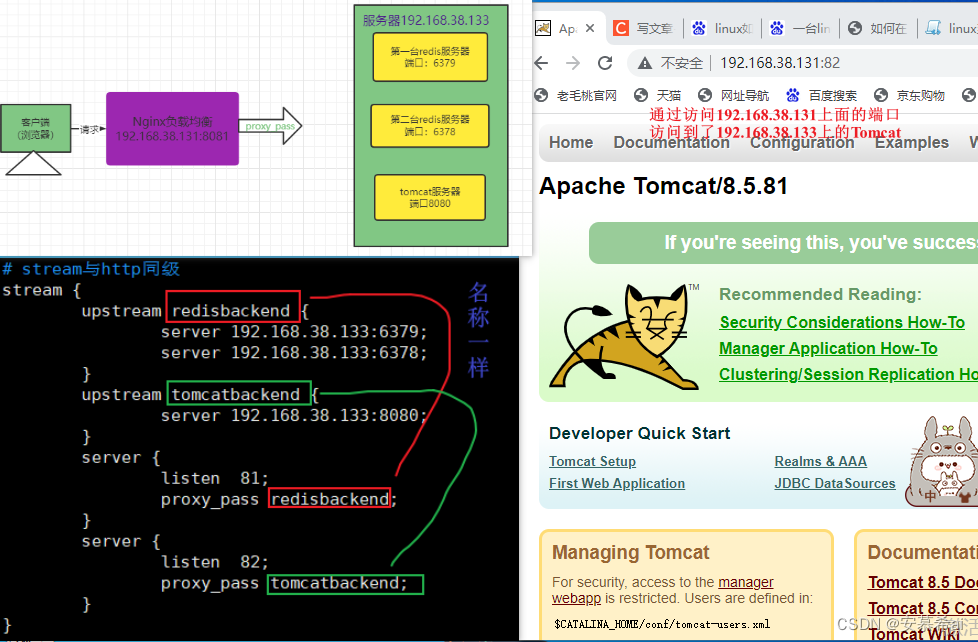Click the not-secure warning triangle icon
978x642 pixels.
(x=645, y=63)
